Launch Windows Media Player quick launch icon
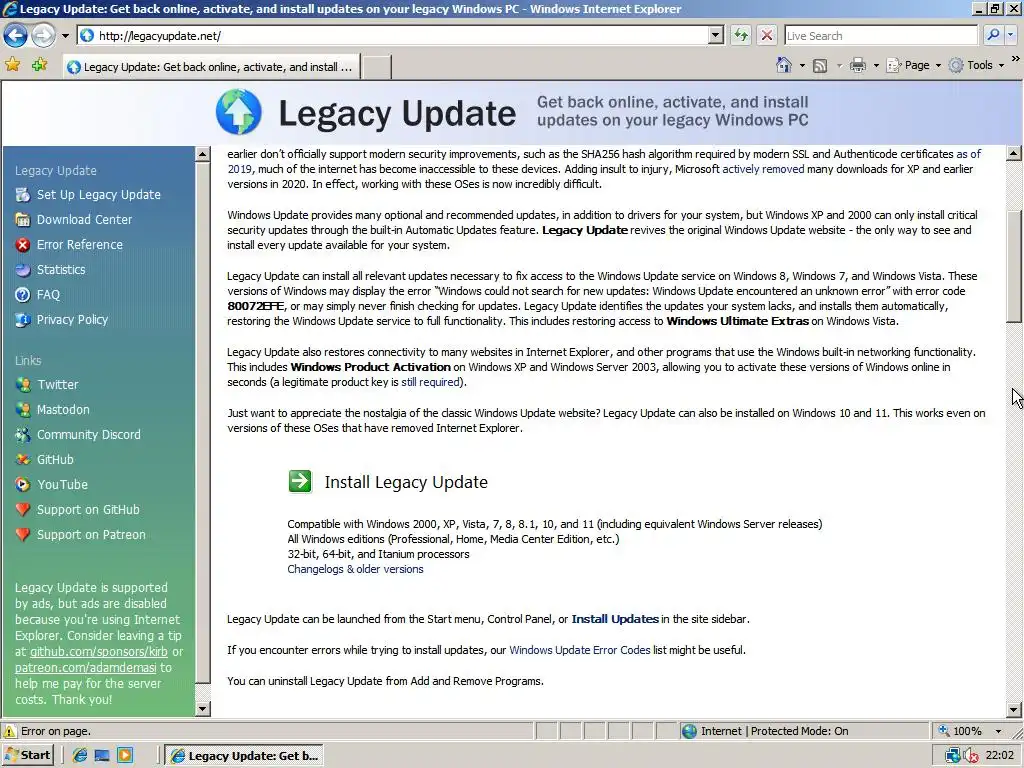 [x=125, y=756]
